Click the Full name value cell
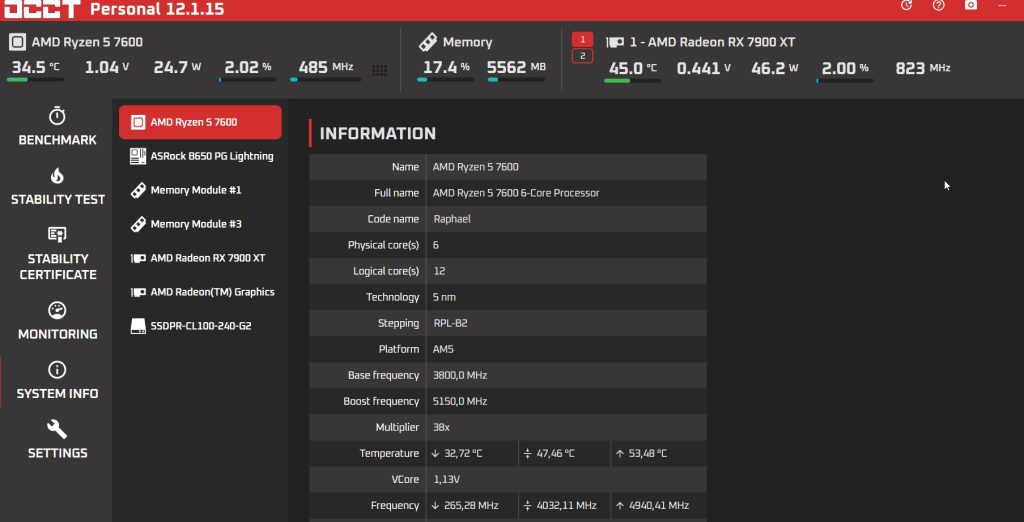 pos(566,193)
